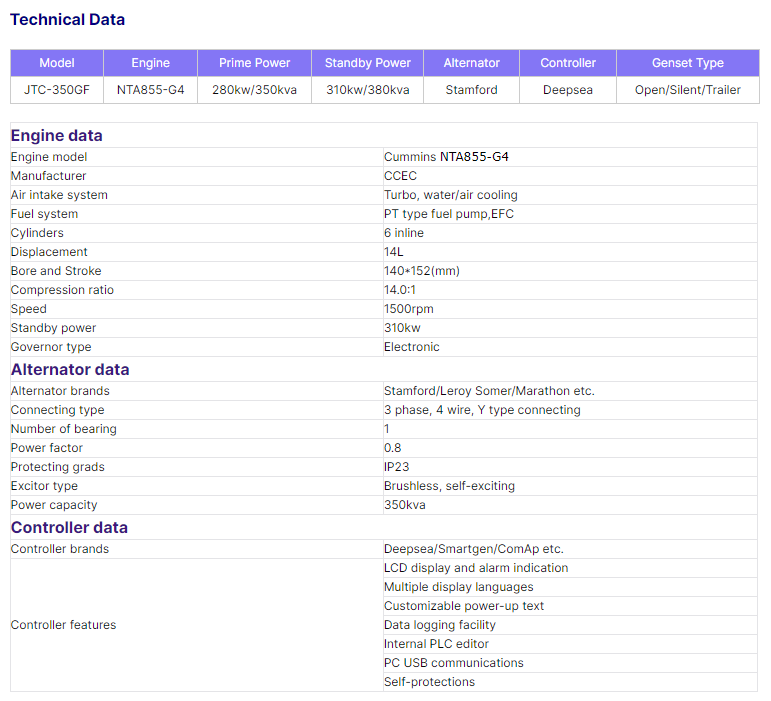Select 'Multiple display languages' feature
The image size is (771, 701).
[x=458, y=587]
